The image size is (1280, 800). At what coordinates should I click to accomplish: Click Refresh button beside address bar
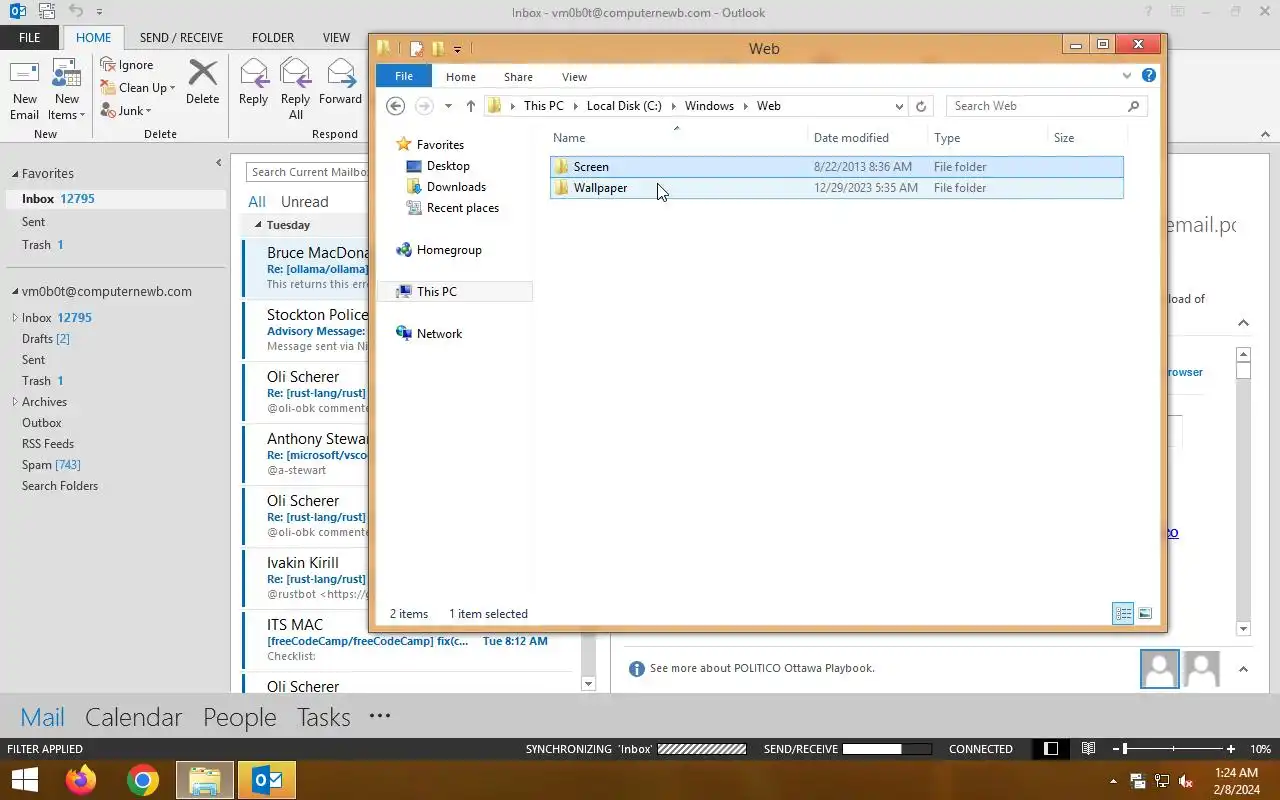coord(921,106)
